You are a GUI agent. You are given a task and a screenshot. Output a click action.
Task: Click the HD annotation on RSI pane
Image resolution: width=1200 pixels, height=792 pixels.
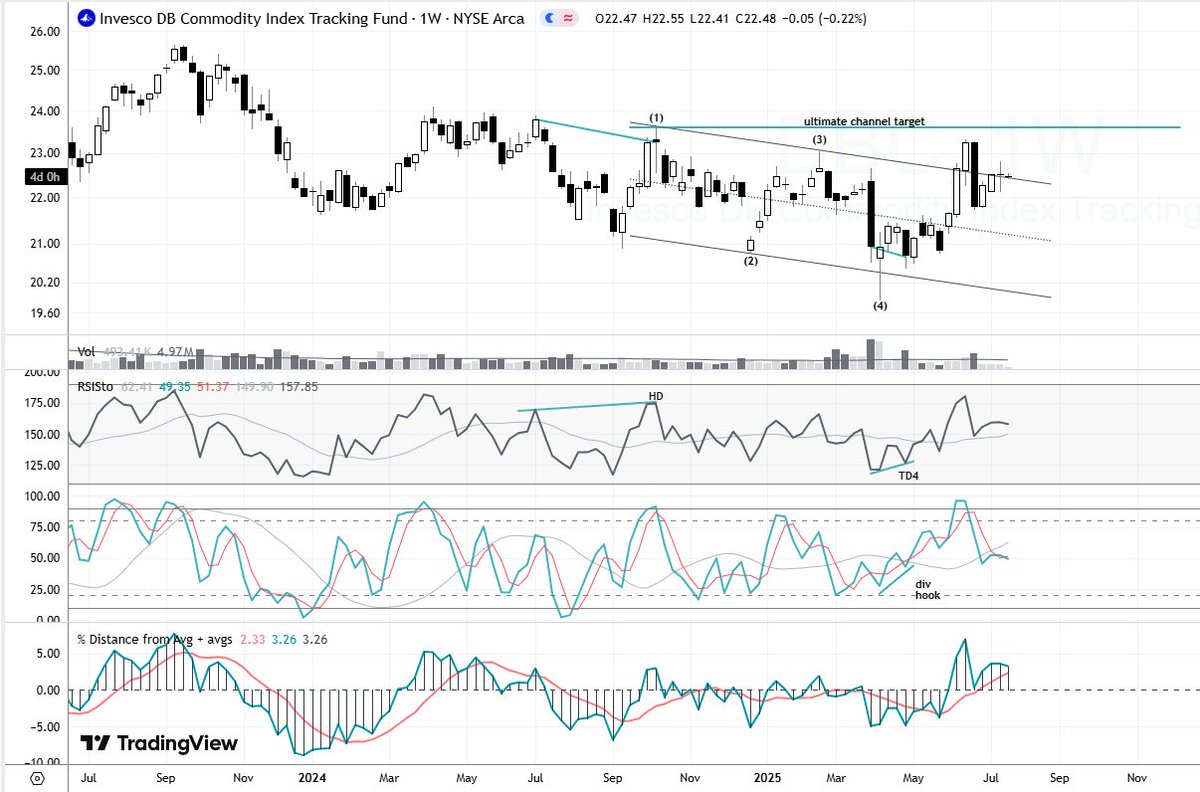[656, 396]
